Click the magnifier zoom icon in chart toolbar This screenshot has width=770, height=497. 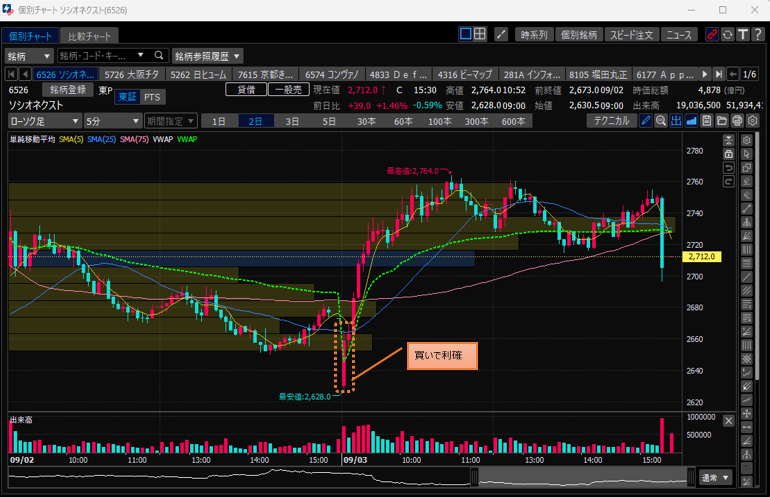(x=661, y=121)
